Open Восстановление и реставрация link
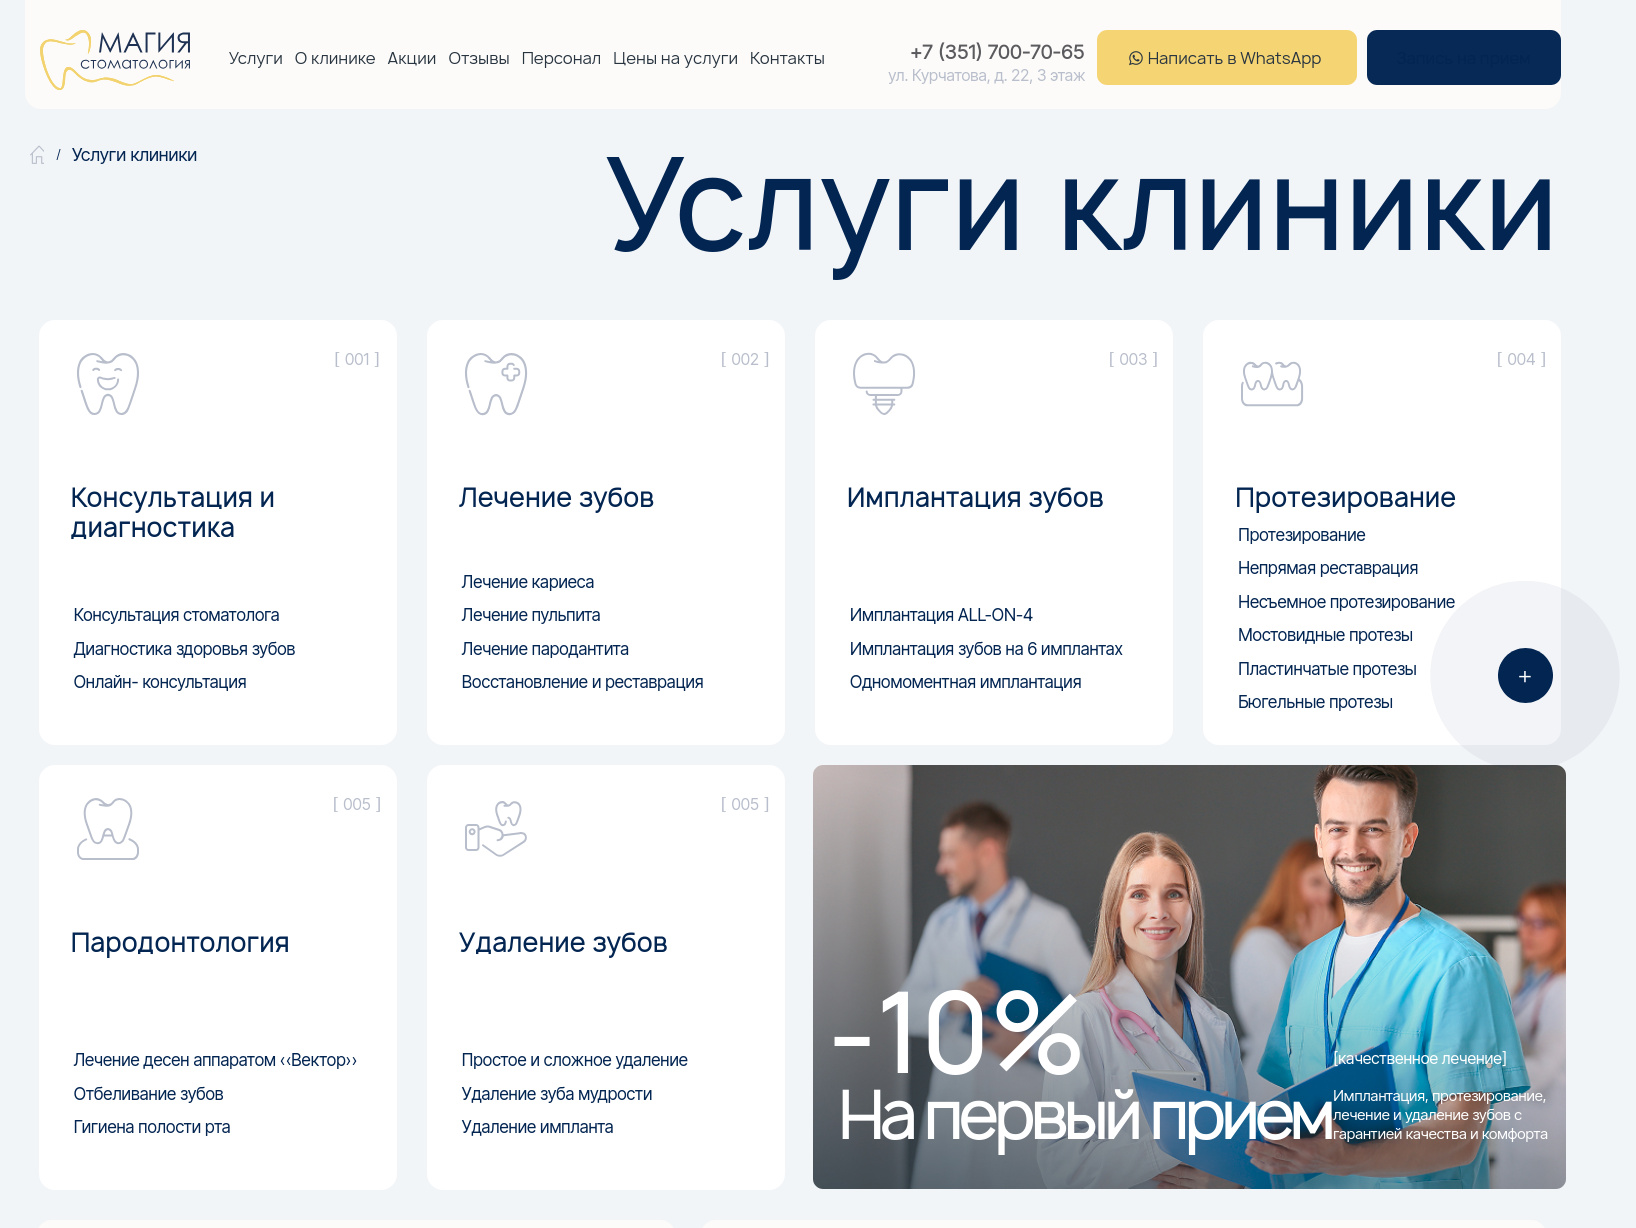 pos(582,682)
